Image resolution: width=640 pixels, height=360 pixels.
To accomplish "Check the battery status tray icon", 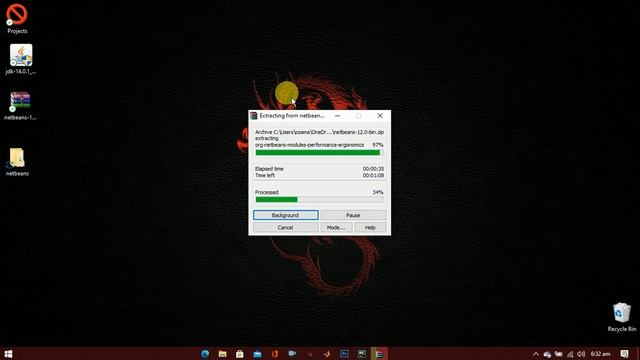I will (558, 354).
